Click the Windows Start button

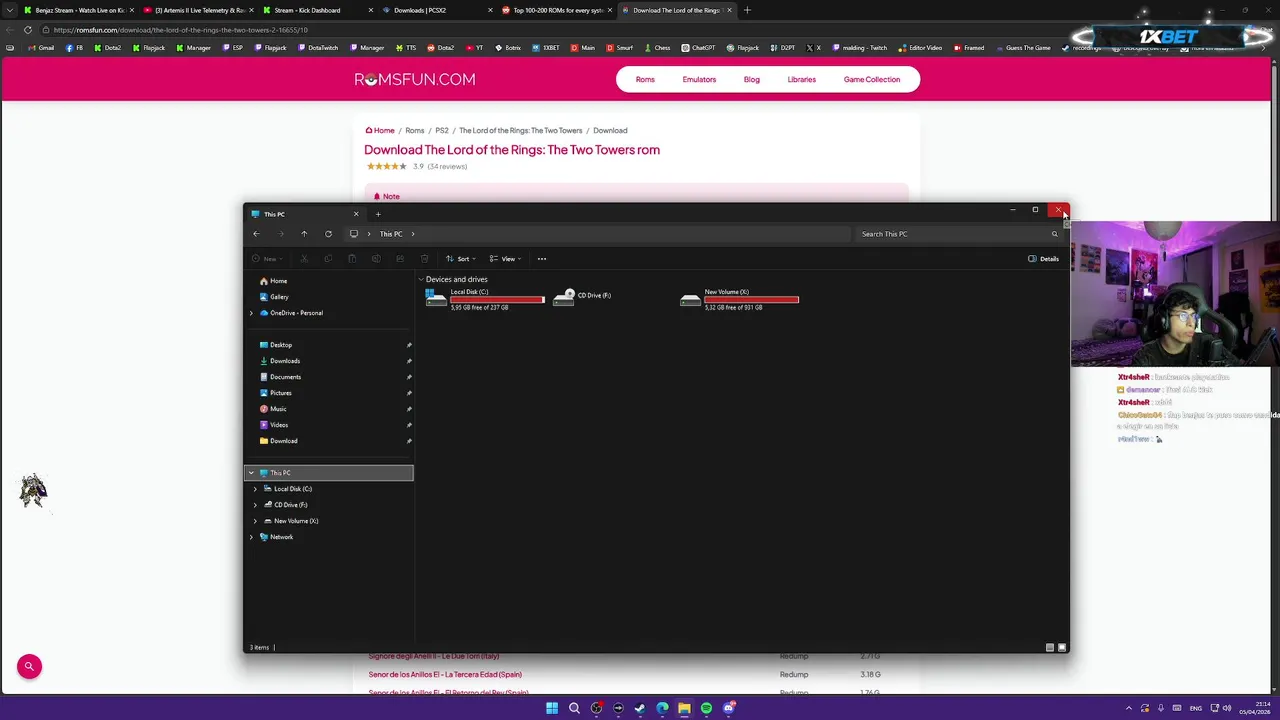coord(552,708)
